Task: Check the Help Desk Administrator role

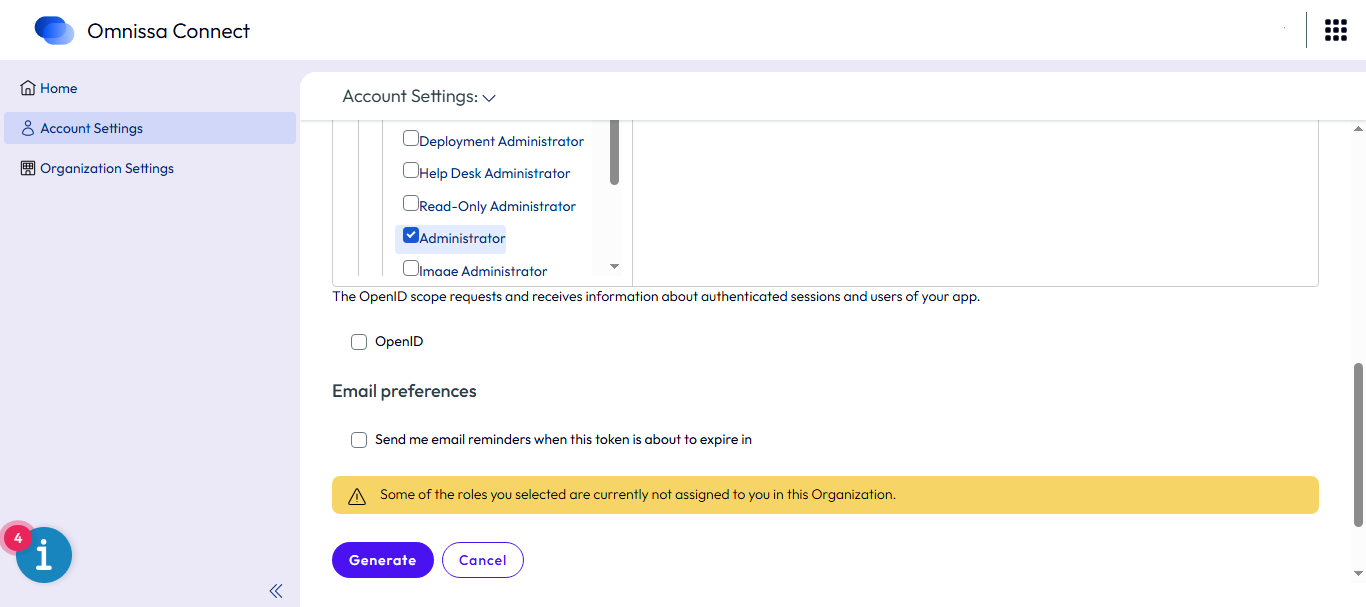Action: pyautogui.click(x=411, y=171)
